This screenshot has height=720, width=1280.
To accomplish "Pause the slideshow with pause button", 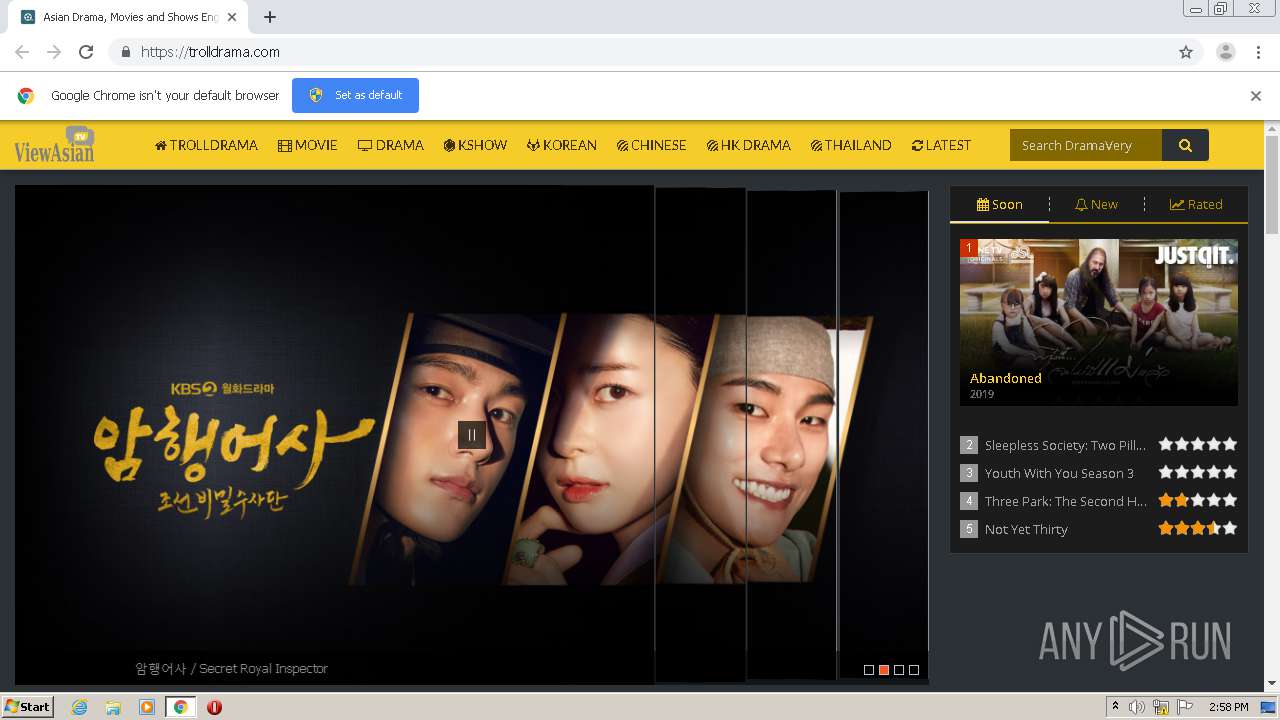I will 472,435.
